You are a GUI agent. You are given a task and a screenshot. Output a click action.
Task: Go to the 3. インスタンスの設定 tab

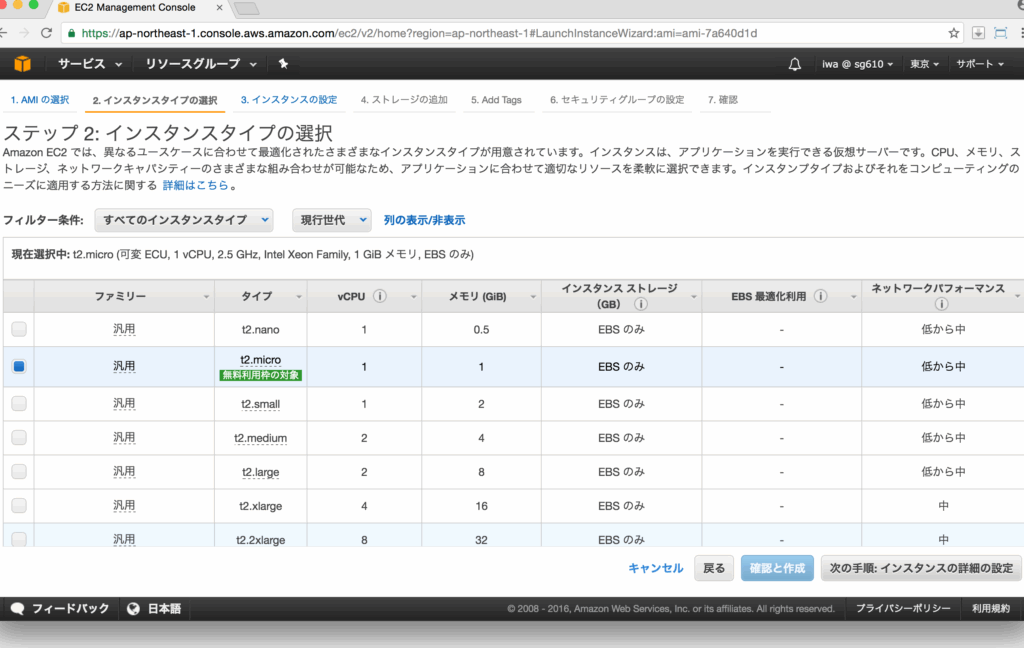pyautogui.click(x=289, y=100)
